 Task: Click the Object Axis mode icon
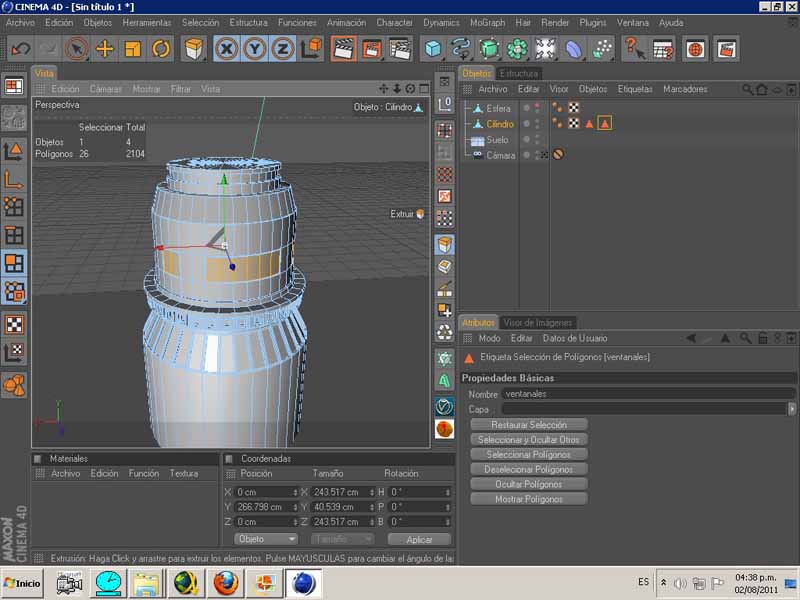pos(14,179)
